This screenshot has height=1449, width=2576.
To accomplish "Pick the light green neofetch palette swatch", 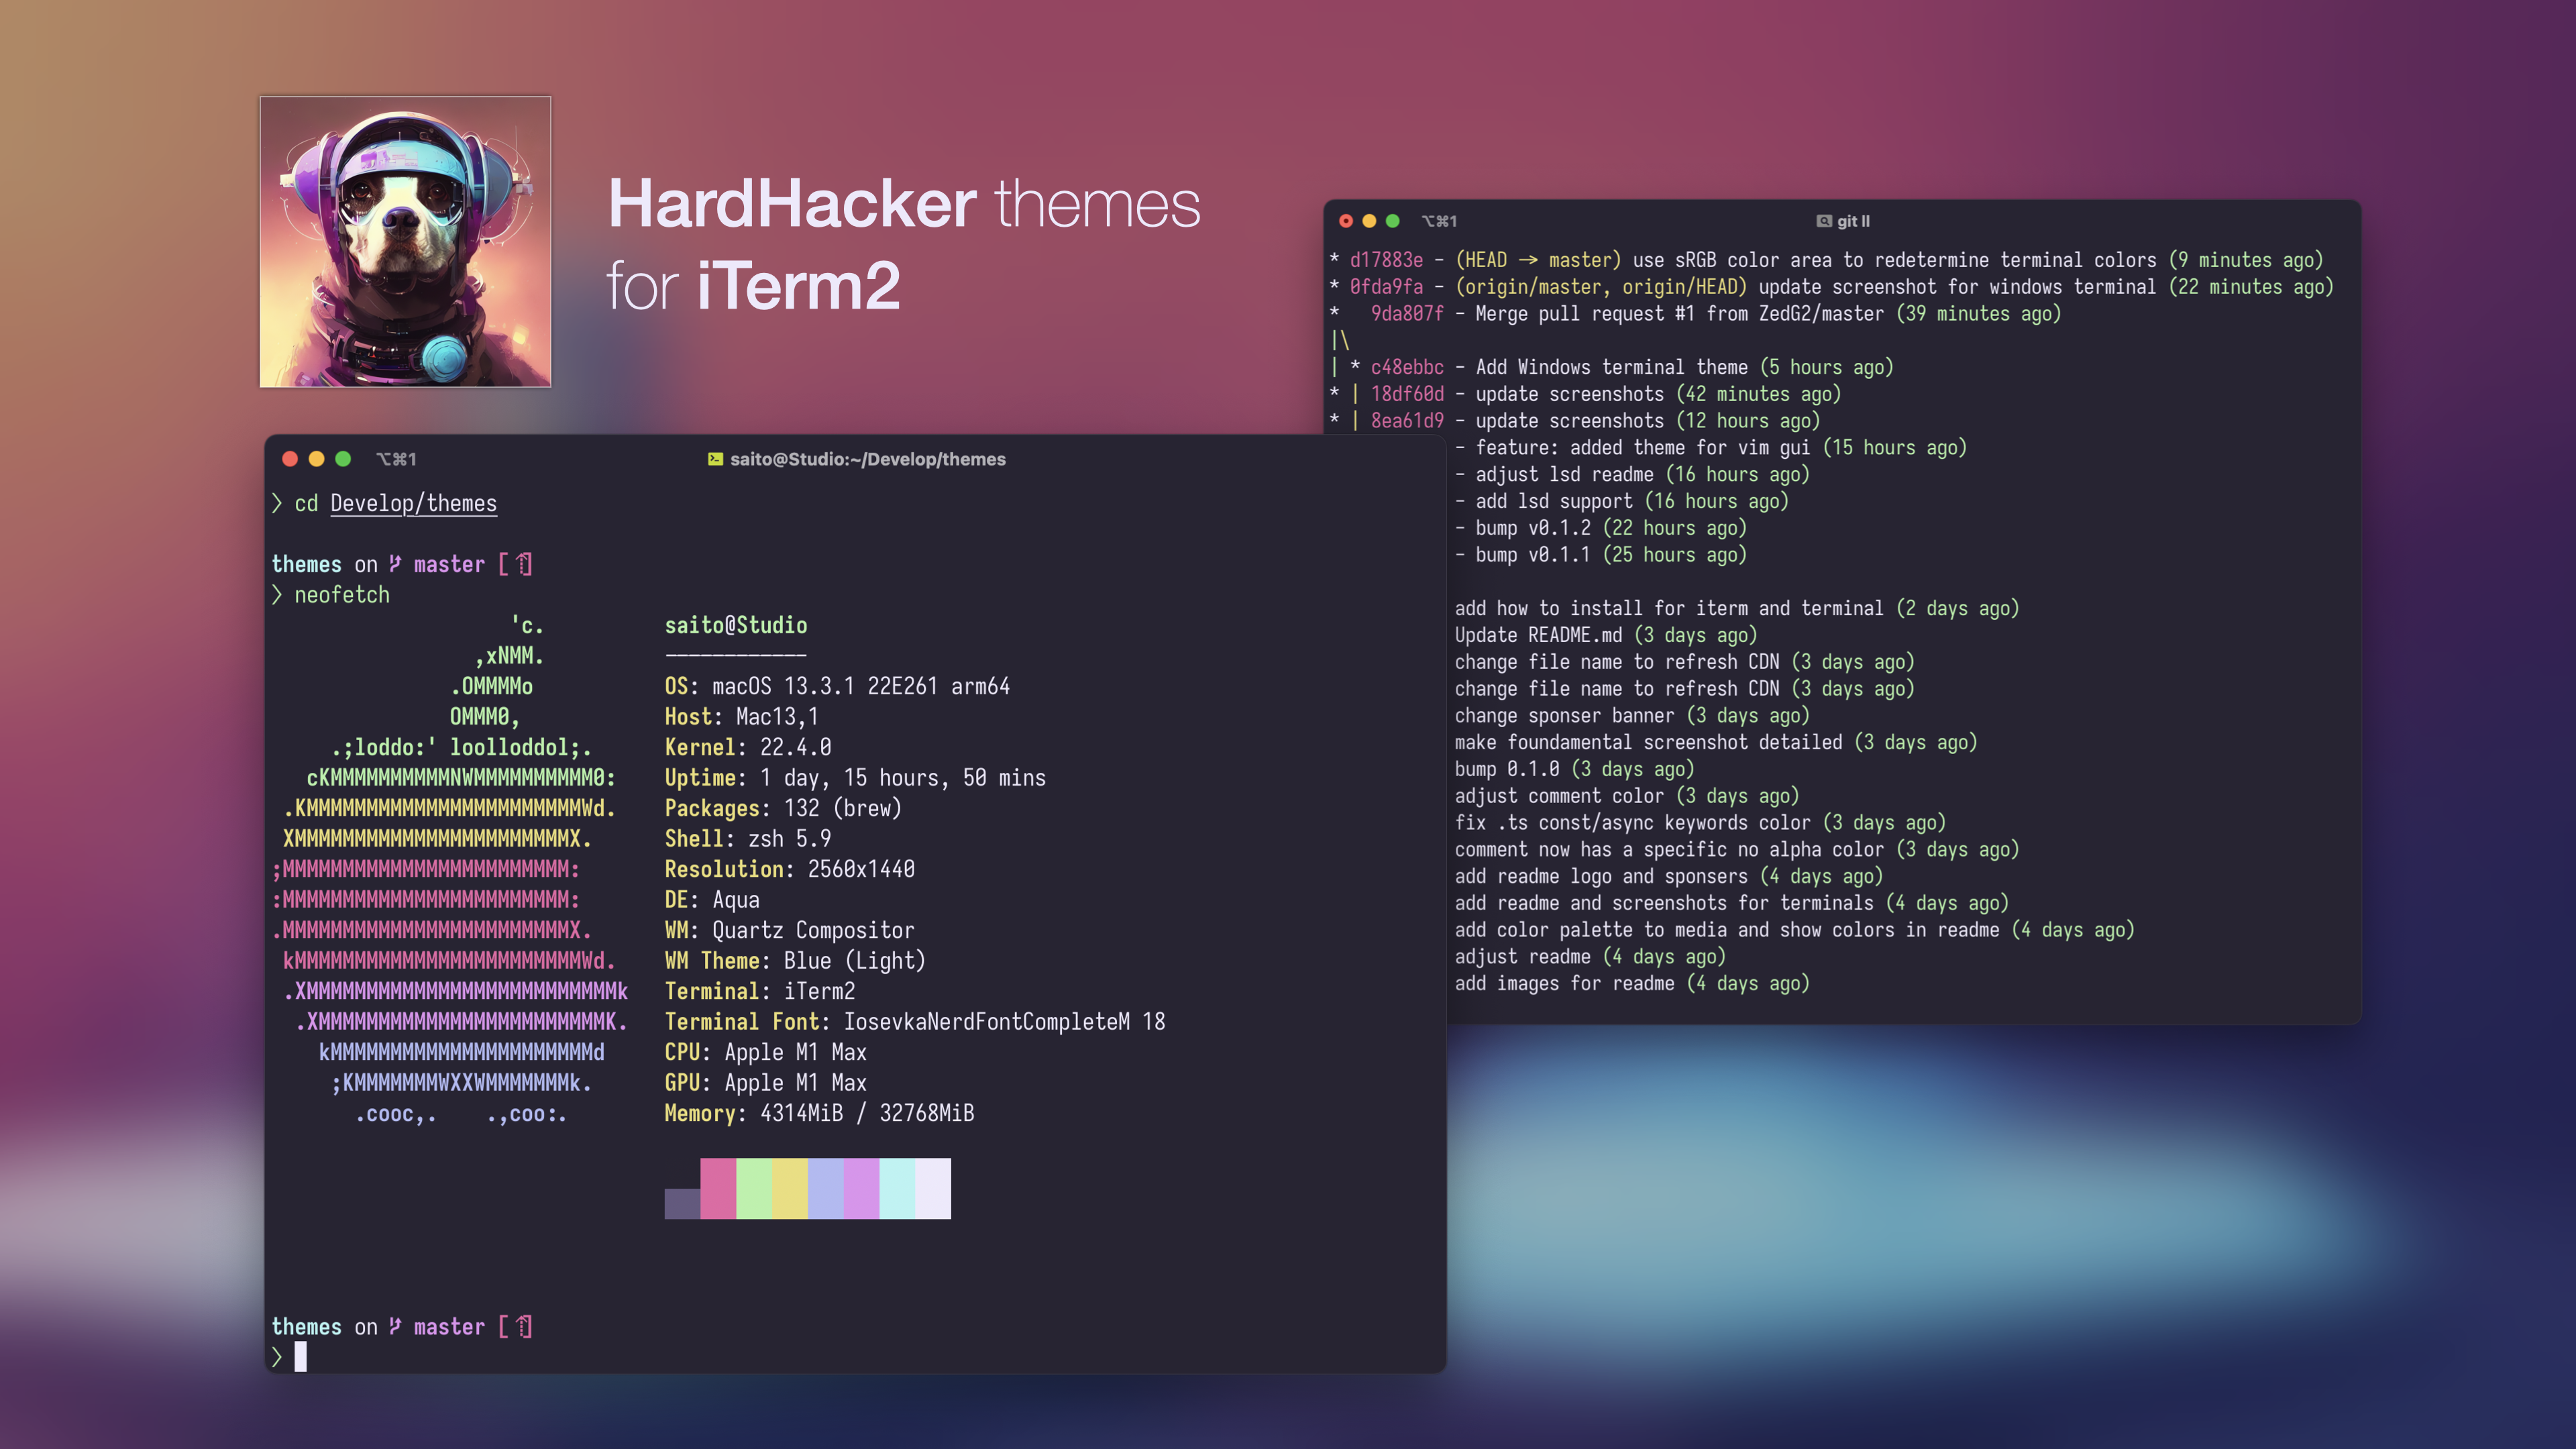I will click(x=754, y=1188).
